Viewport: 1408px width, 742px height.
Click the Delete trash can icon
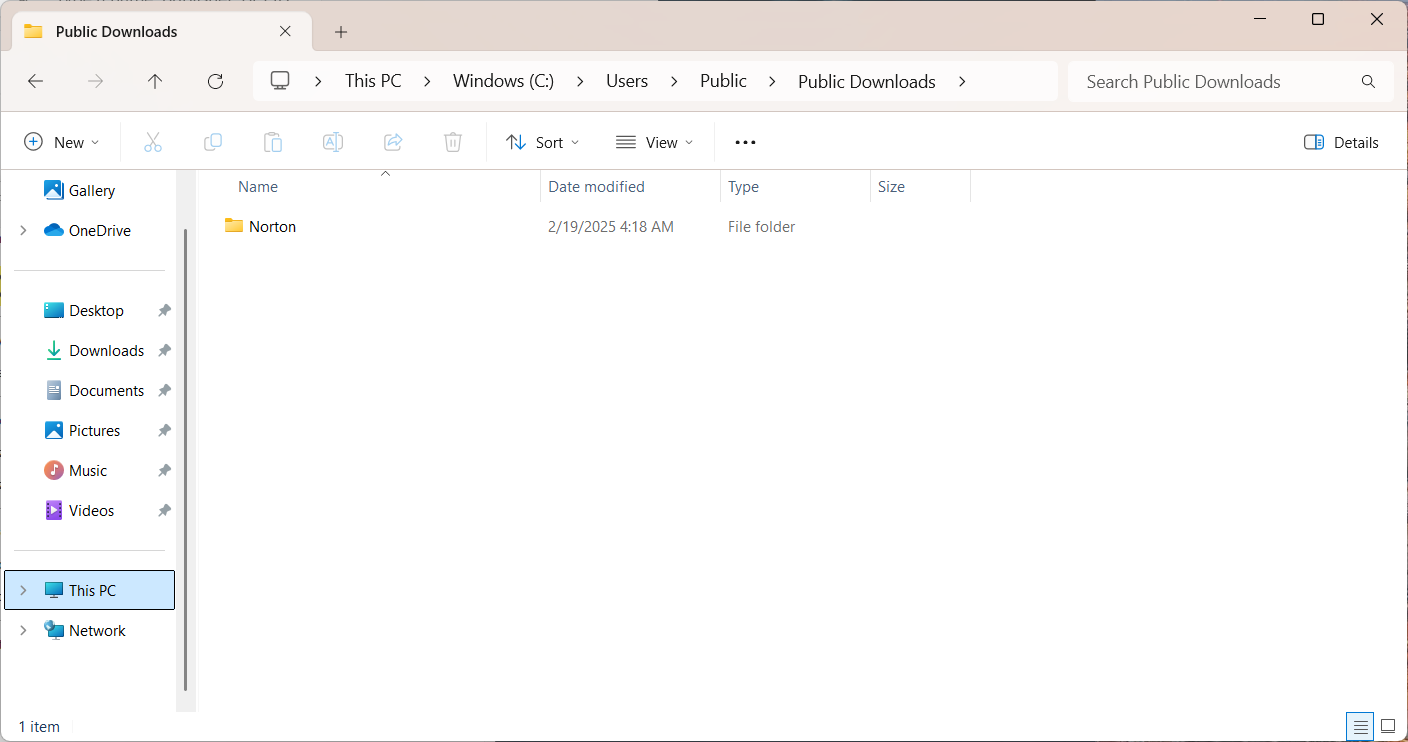(453, 143)
